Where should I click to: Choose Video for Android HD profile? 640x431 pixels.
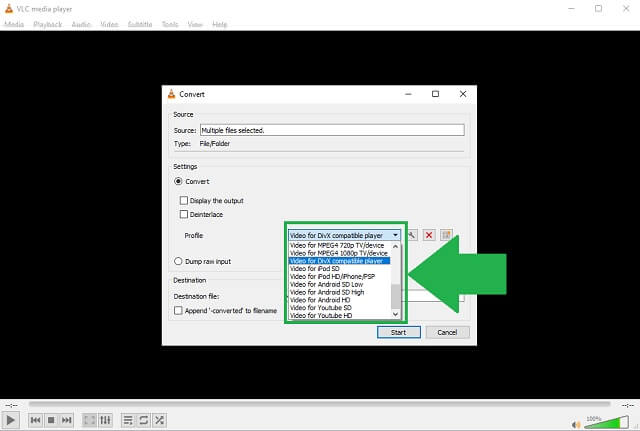[x=340, y=300]
